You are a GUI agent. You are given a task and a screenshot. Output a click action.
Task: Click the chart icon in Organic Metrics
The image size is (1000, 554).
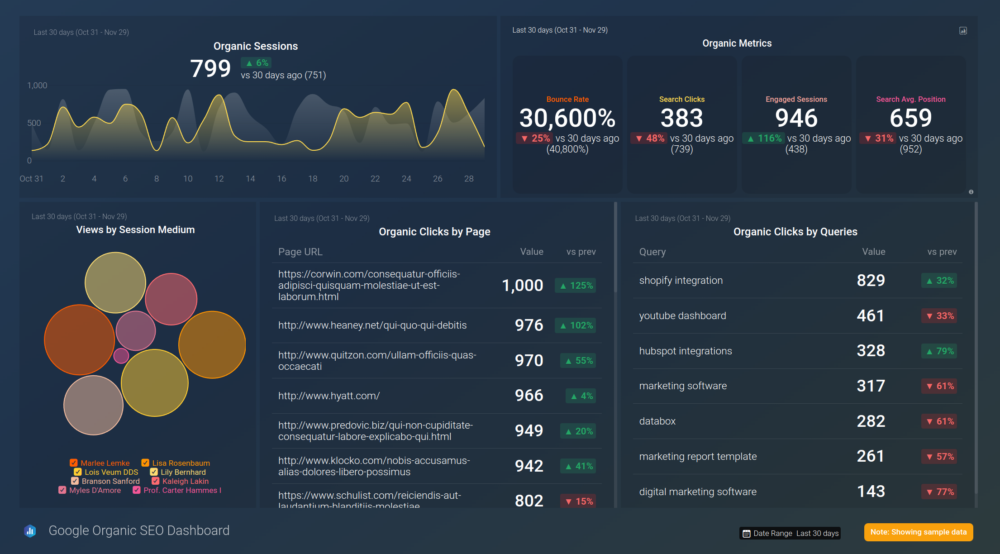tap(963, 30)
